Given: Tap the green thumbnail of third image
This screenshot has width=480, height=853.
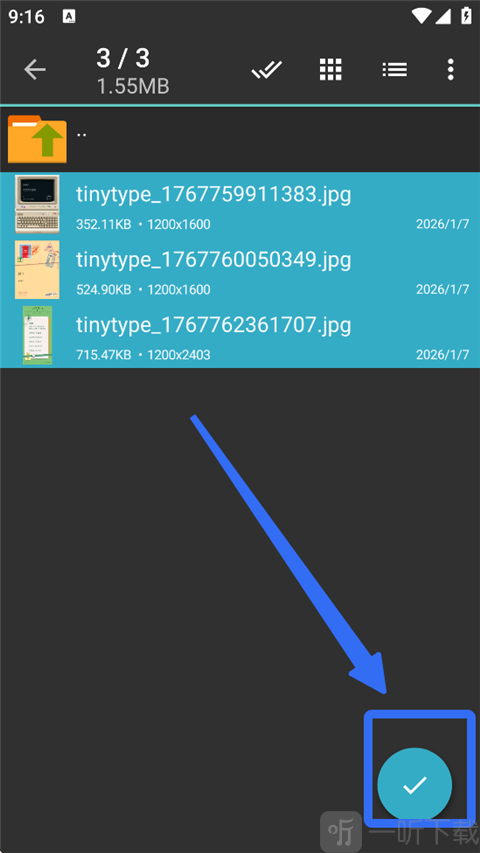Looking at the screenshot, I should (38, 335).
